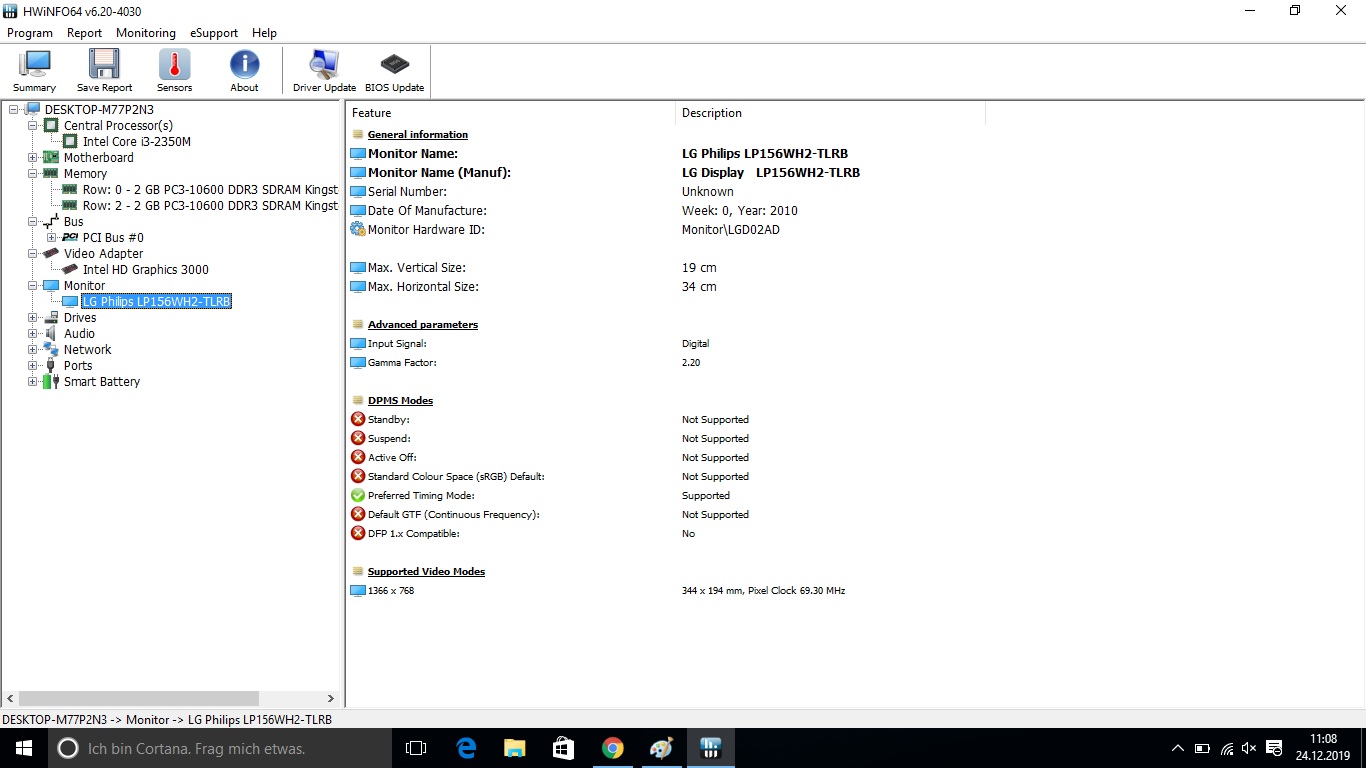1366x768 pixels.
Task: Launch BIOS Update from toolbar
Action: tap(394, 71)
